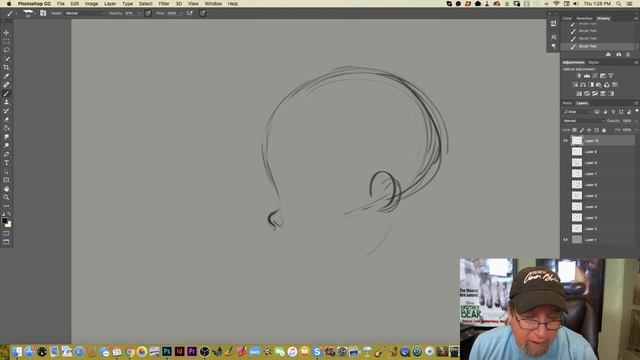Open the Filter menu
This screenshot has width=640, height=360.
[x=164, y=4]
